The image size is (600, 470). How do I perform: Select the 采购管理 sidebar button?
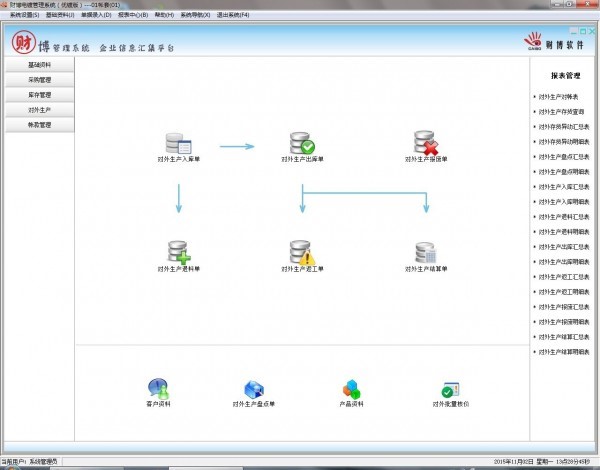[x=41, y=80]
